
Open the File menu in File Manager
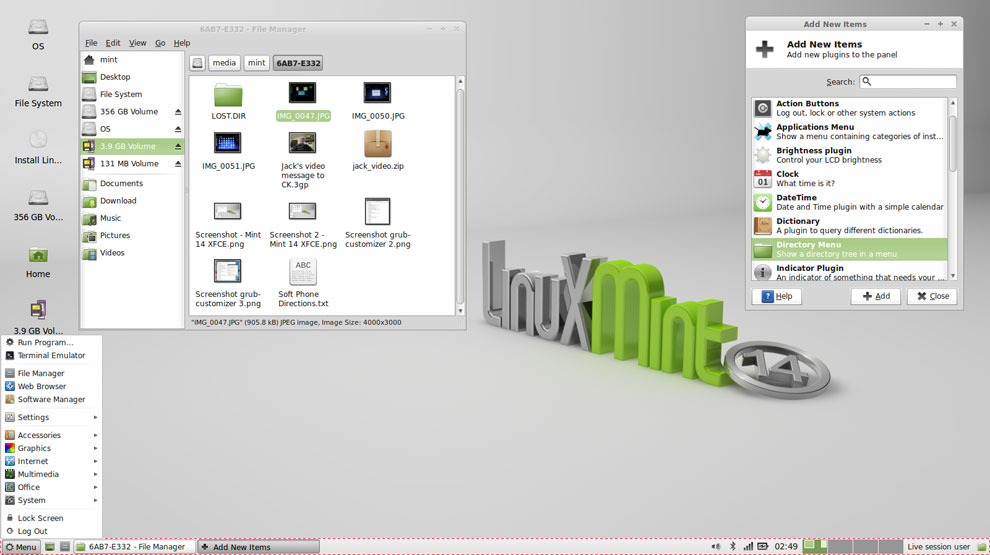[x=91, y=43]
